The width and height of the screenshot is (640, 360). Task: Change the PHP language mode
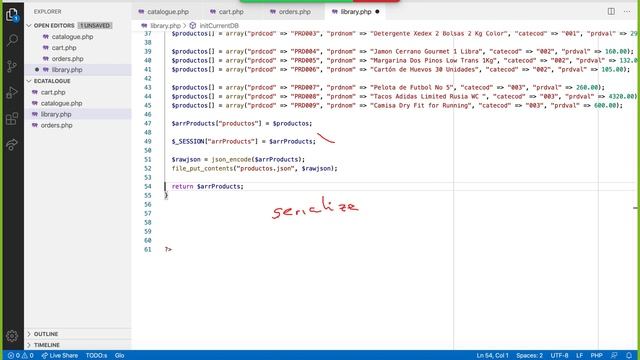pyautogui.click(x=596, y=356)
